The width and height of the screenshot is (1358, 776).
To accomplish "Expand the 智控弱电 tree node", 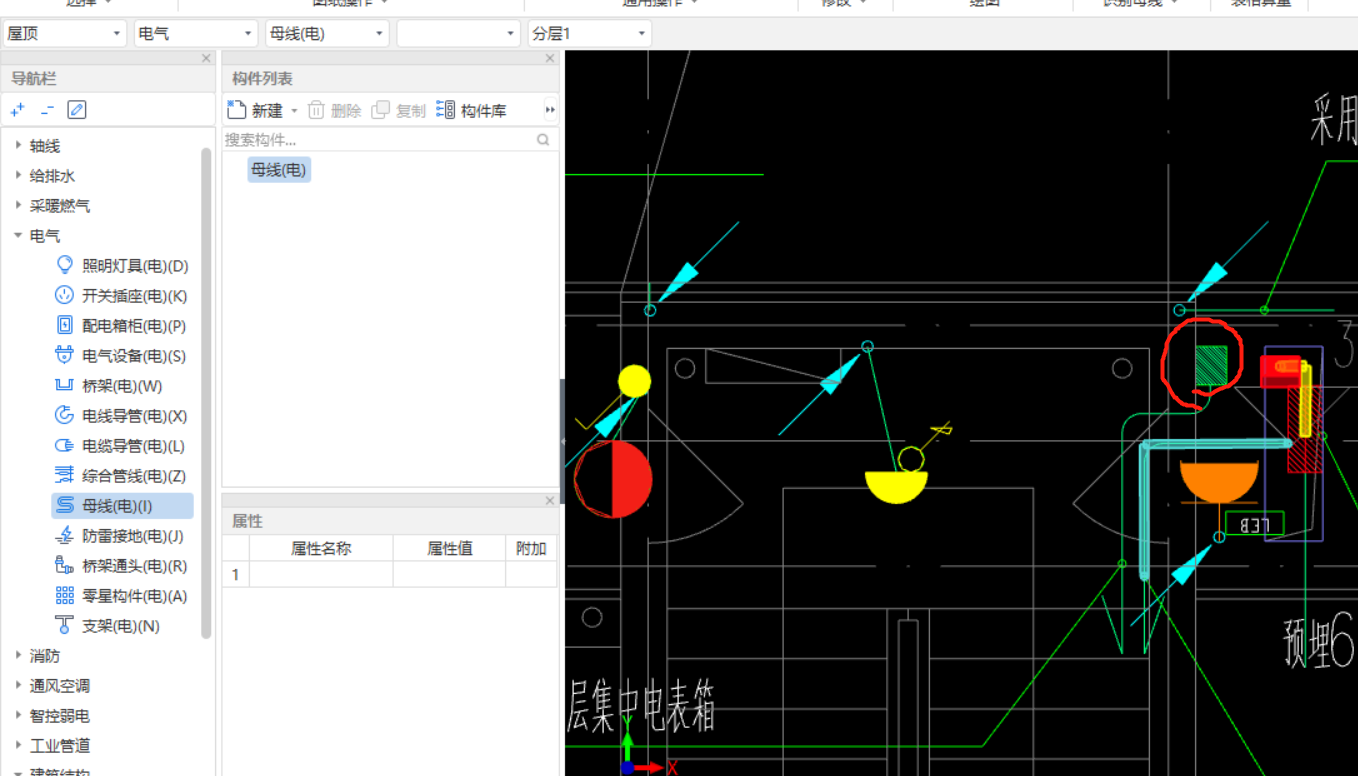I will pos(18,716).
